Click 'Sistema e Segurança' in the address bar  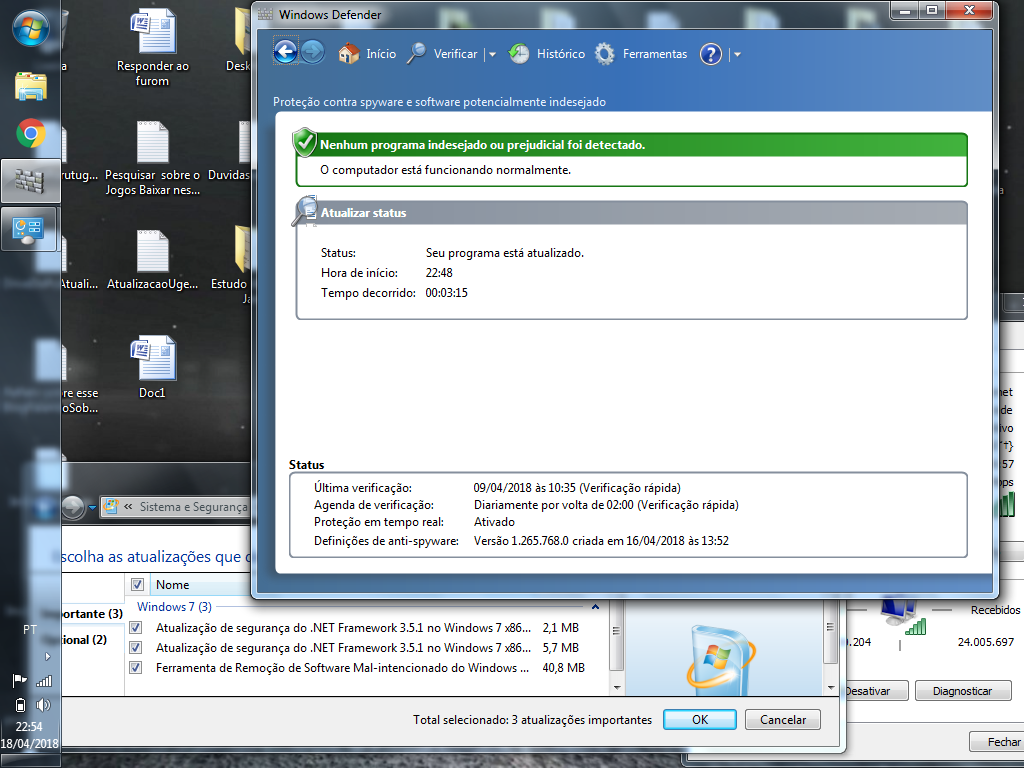pyautogui.click(x=193, y=507)
